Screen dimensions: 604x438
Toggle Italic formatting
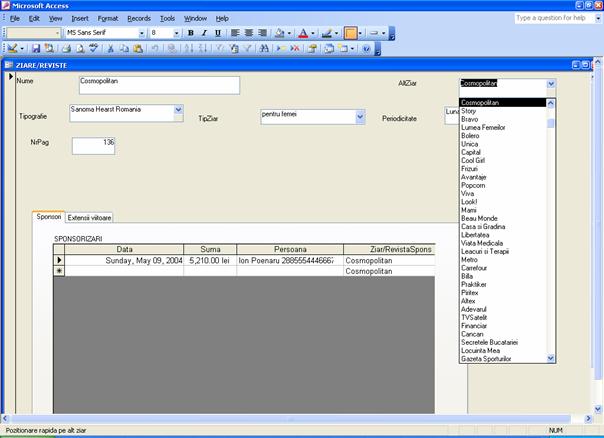click(x=203, y=33)
